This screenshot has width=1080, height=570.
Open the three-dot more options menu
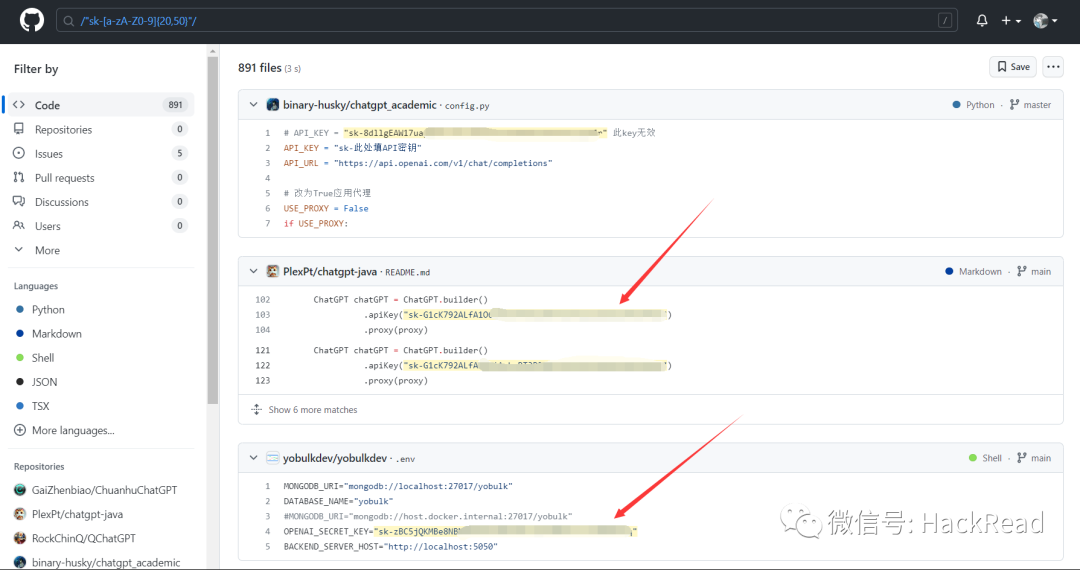click(x=1052, y=67)
